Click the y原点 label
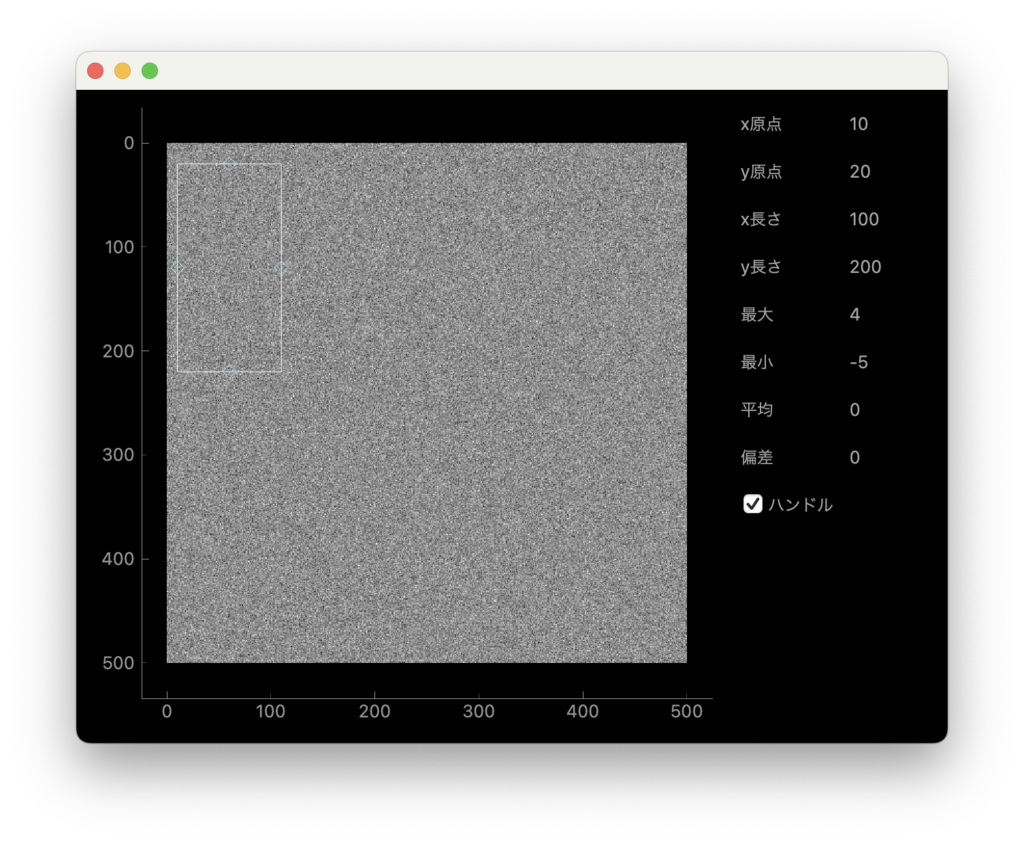Viewport: 1024px width, 844px height. 761,172
